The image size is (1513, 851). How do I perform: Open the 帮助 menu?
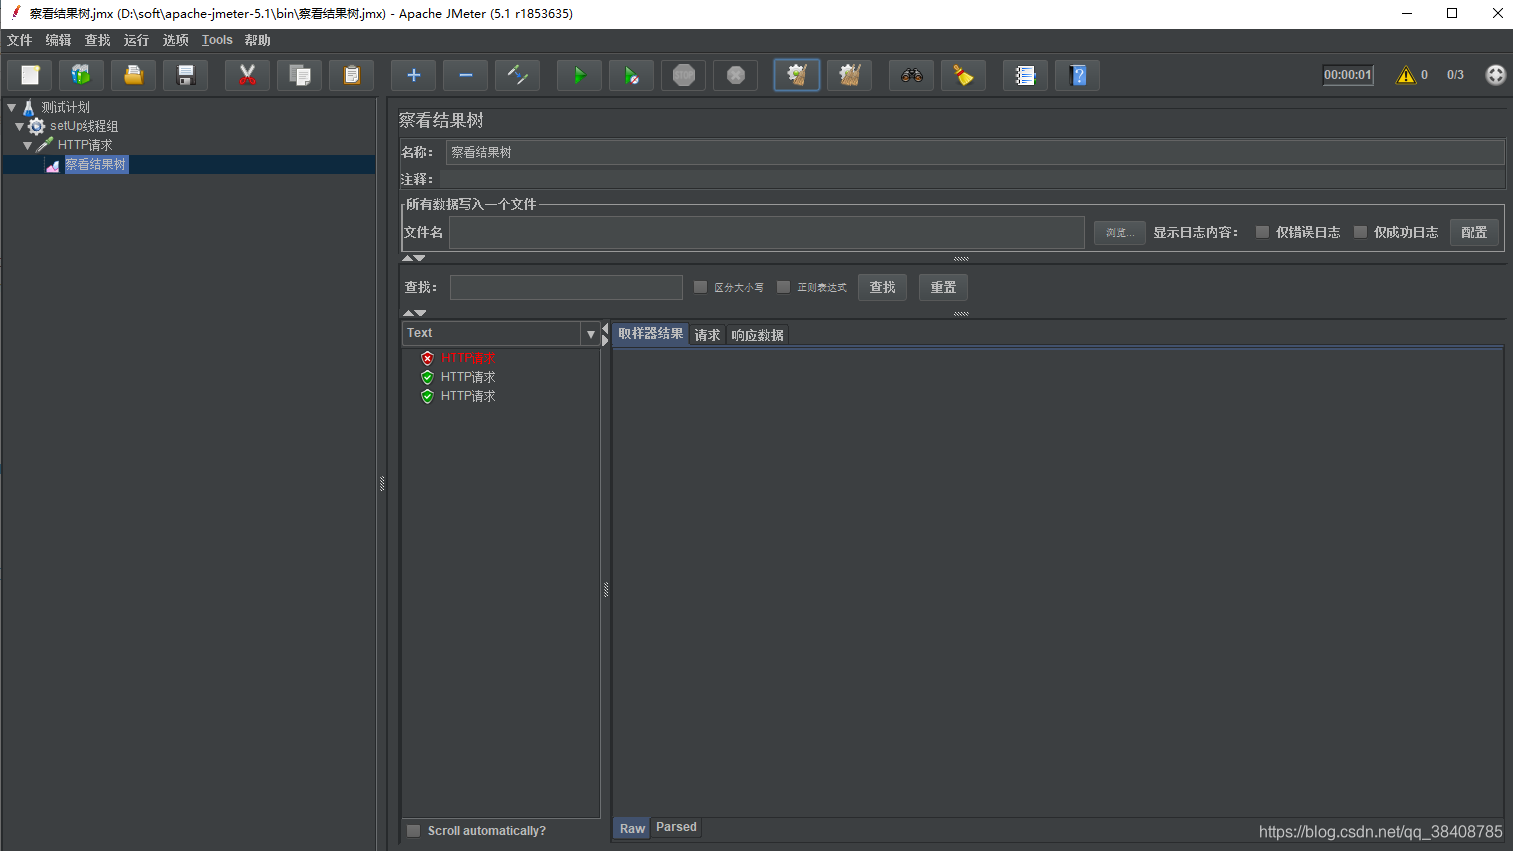click(x=258, y=40)
